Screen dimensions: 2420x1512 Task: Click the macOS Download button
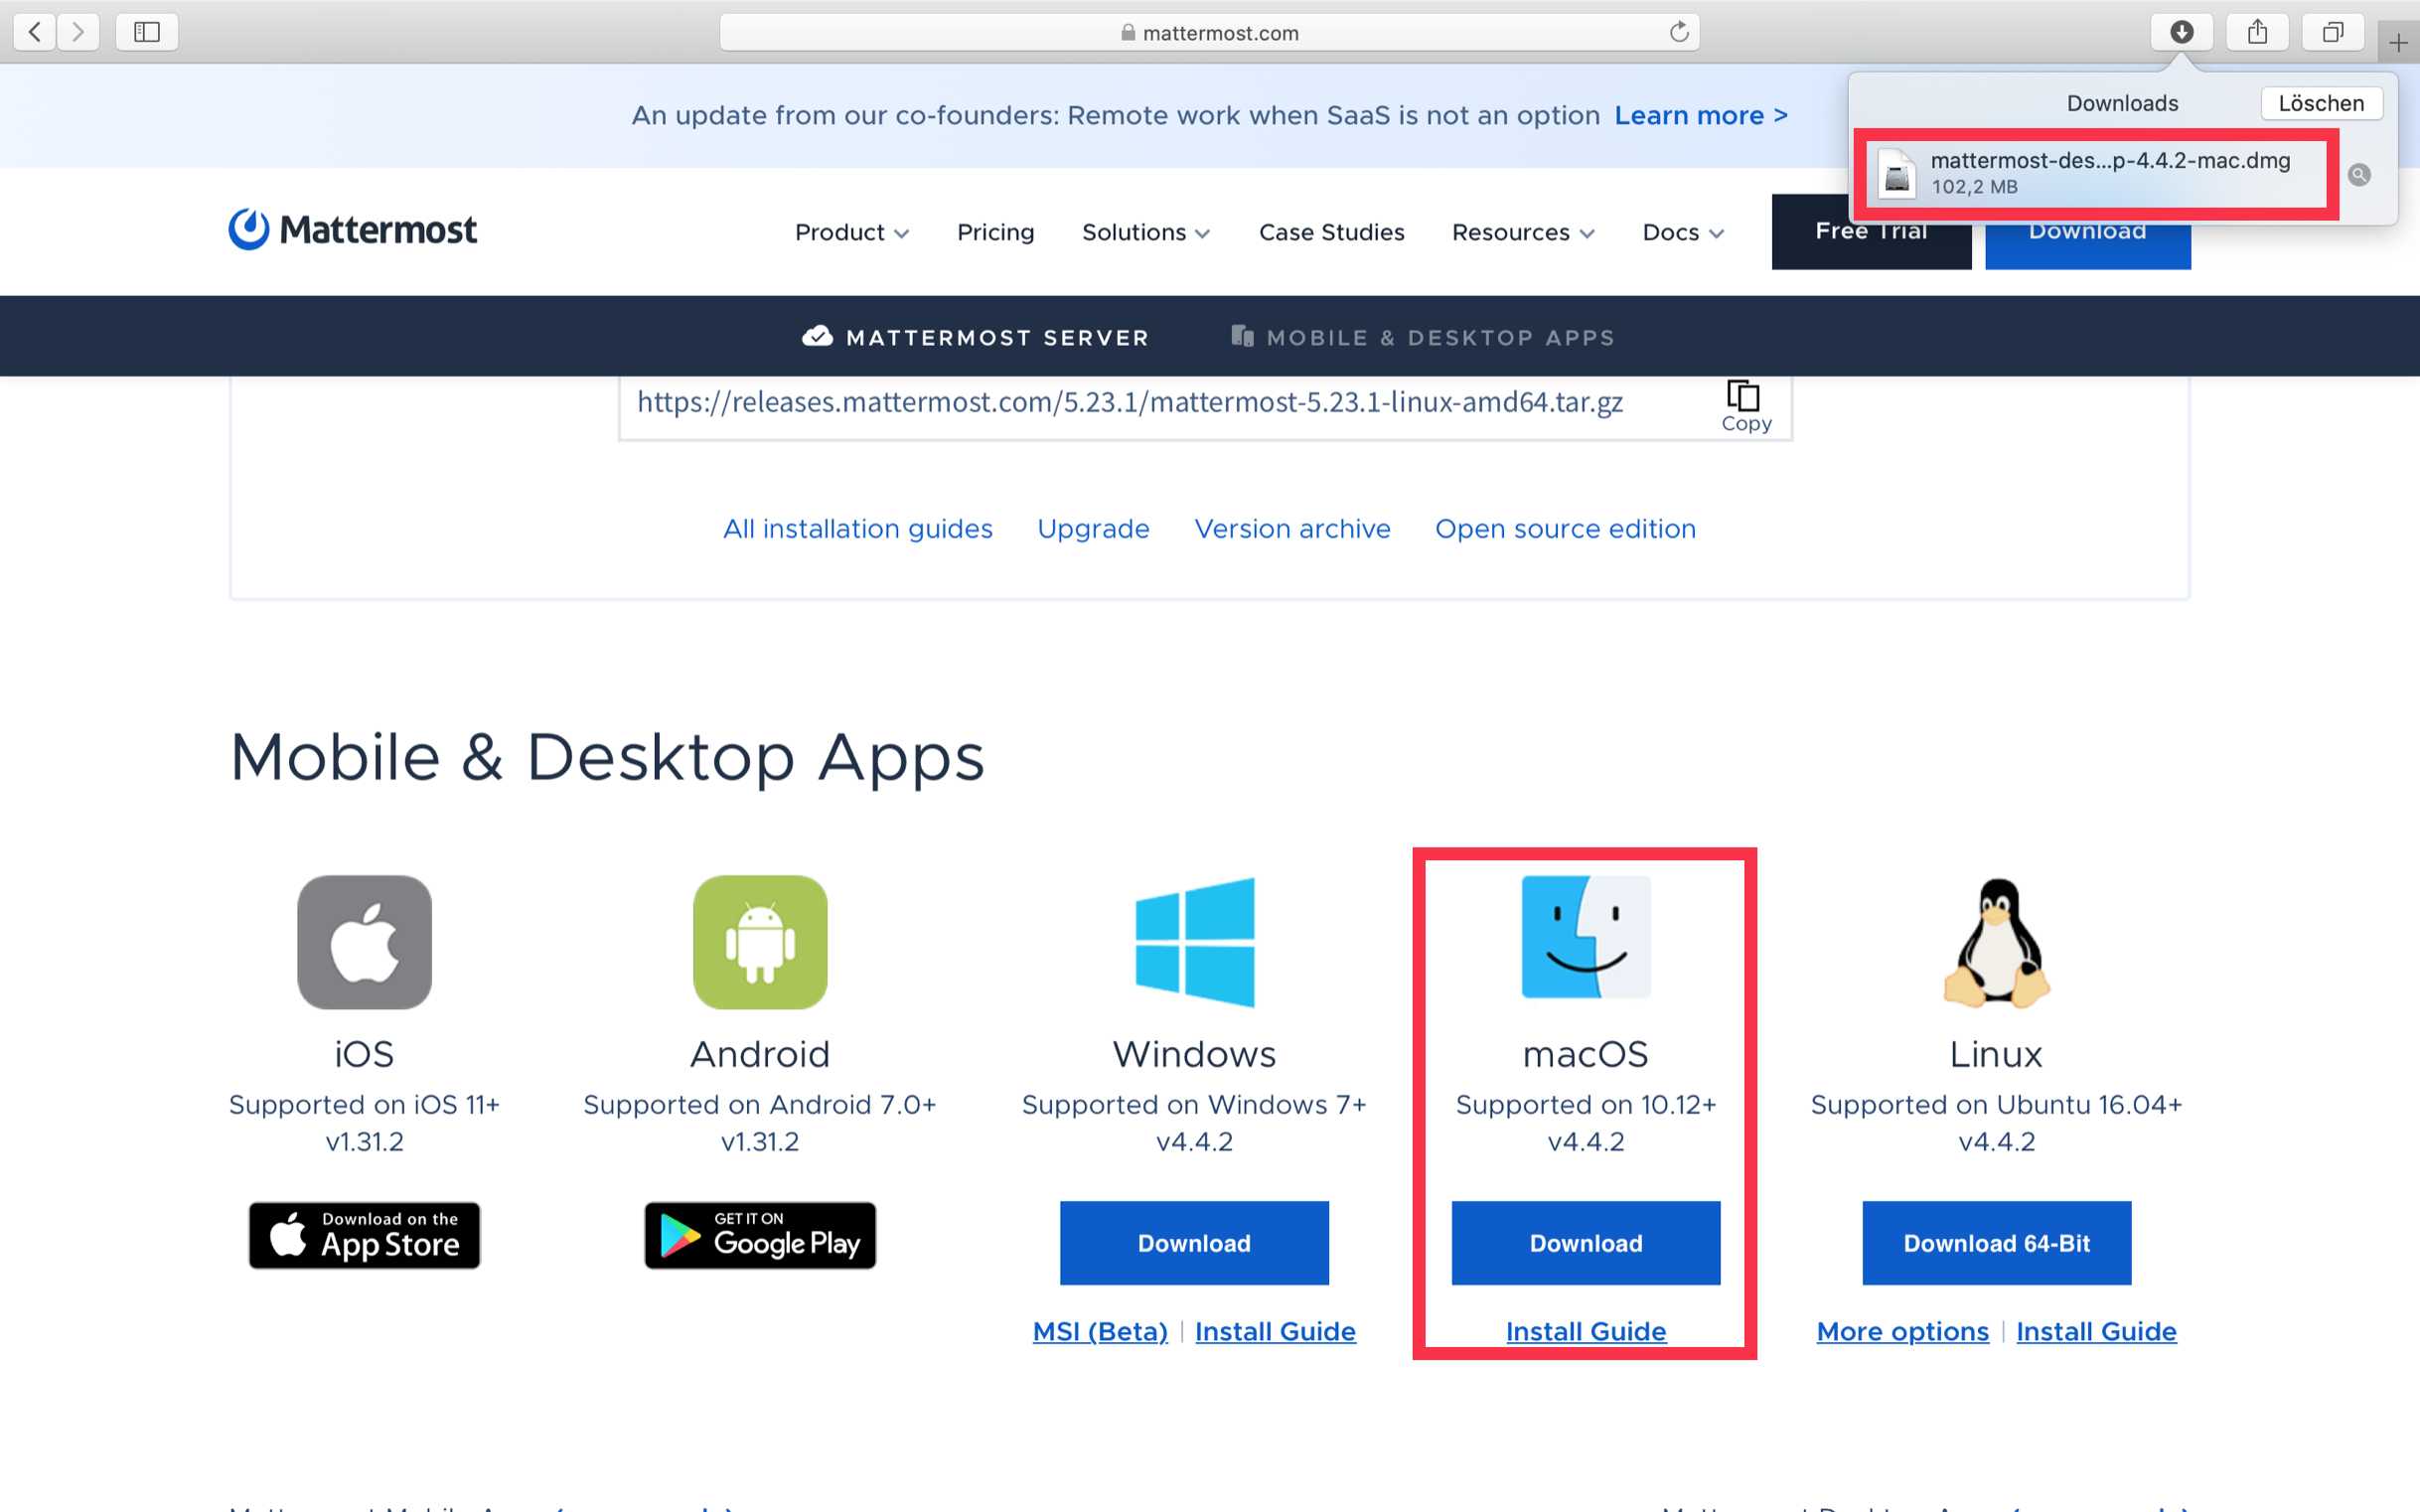click(x=1587, y=1242)
